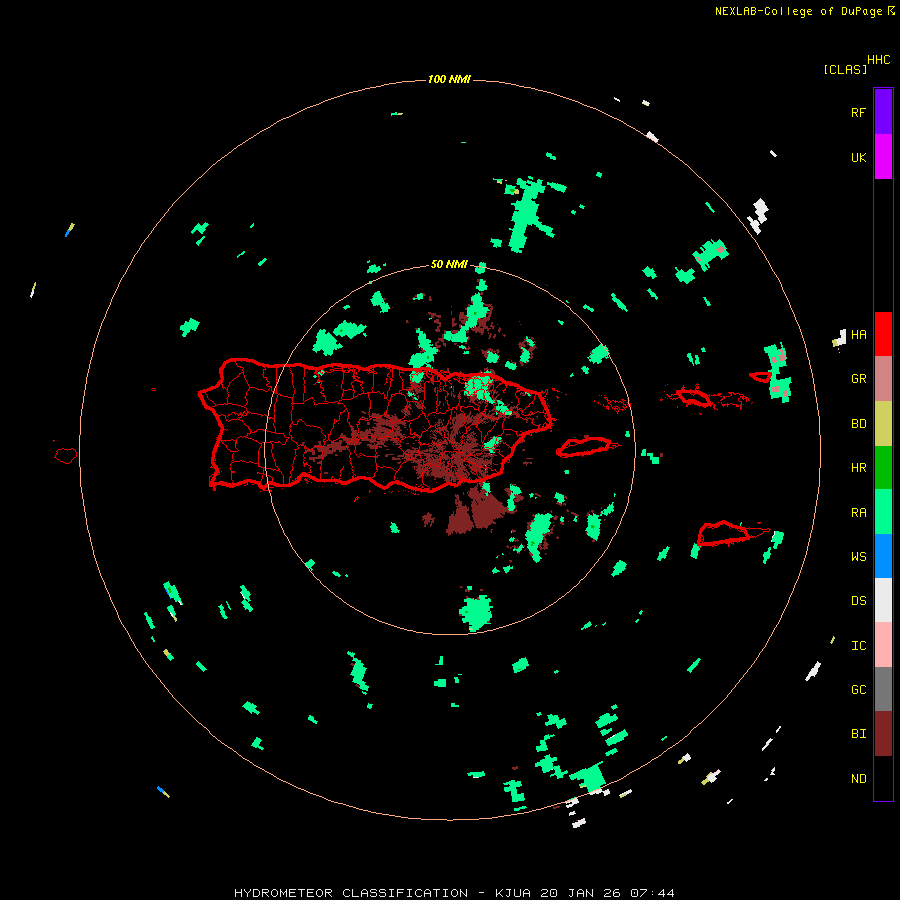Click the HA legend label
900x900 pixels.
tap(858, 335)
